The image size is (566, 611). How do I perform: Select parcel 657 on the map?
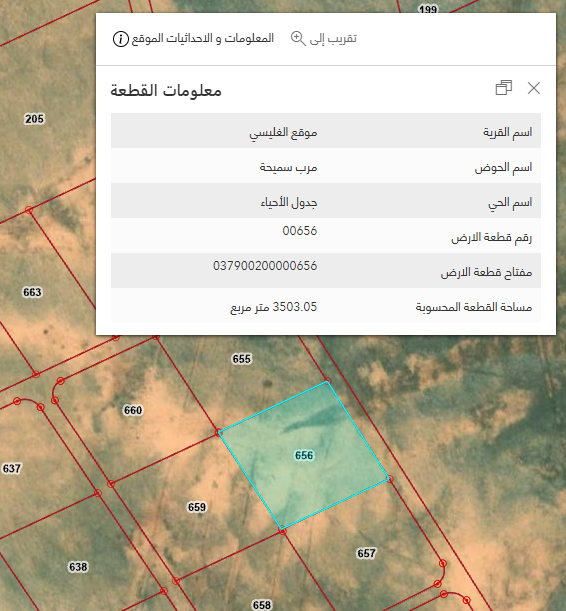[x=366, y=553]
